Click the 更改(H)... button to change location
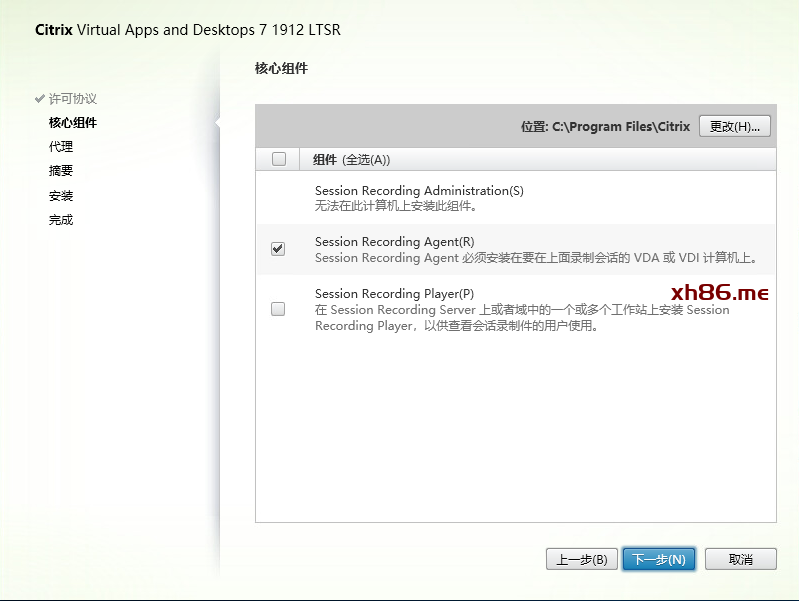The width and height of the screenshot is (799, 601). pos(735,127)
